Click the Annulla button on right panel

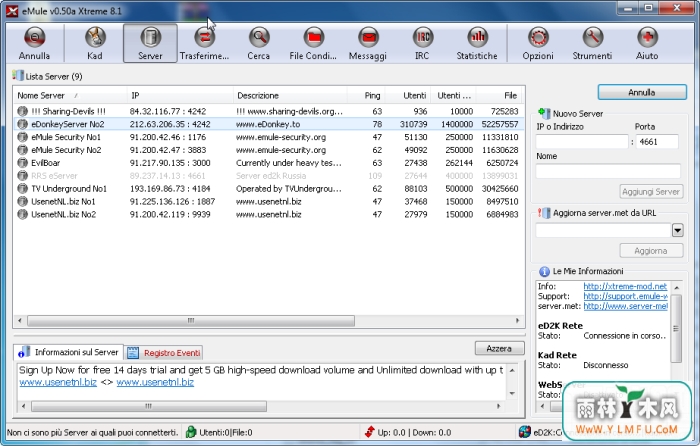642,92
